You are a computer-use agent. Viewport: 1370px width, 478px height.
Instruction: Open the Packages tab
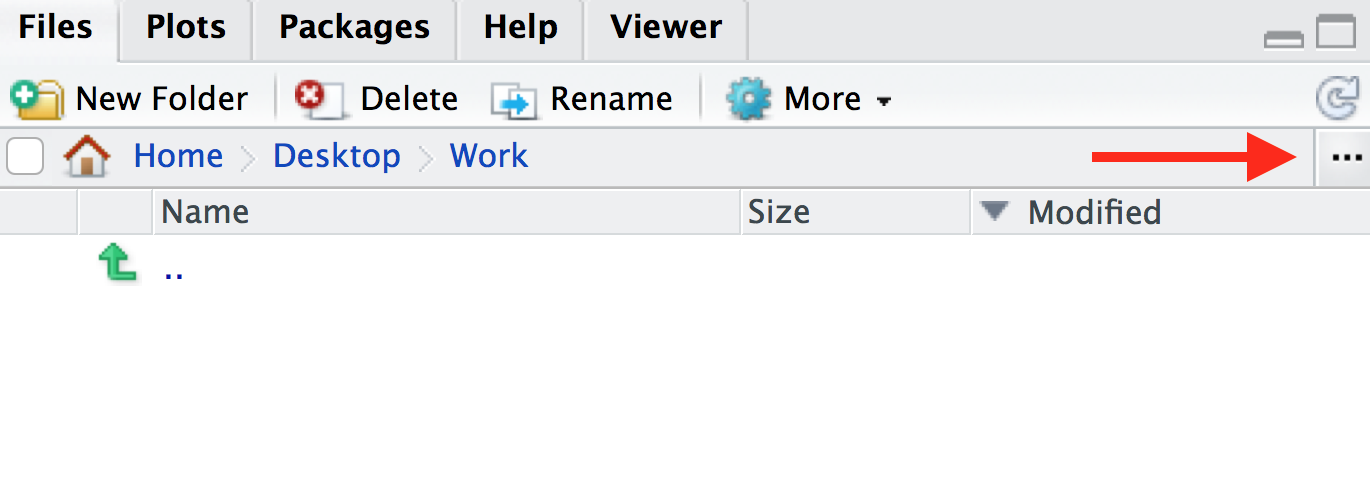(x=354, y=27)
